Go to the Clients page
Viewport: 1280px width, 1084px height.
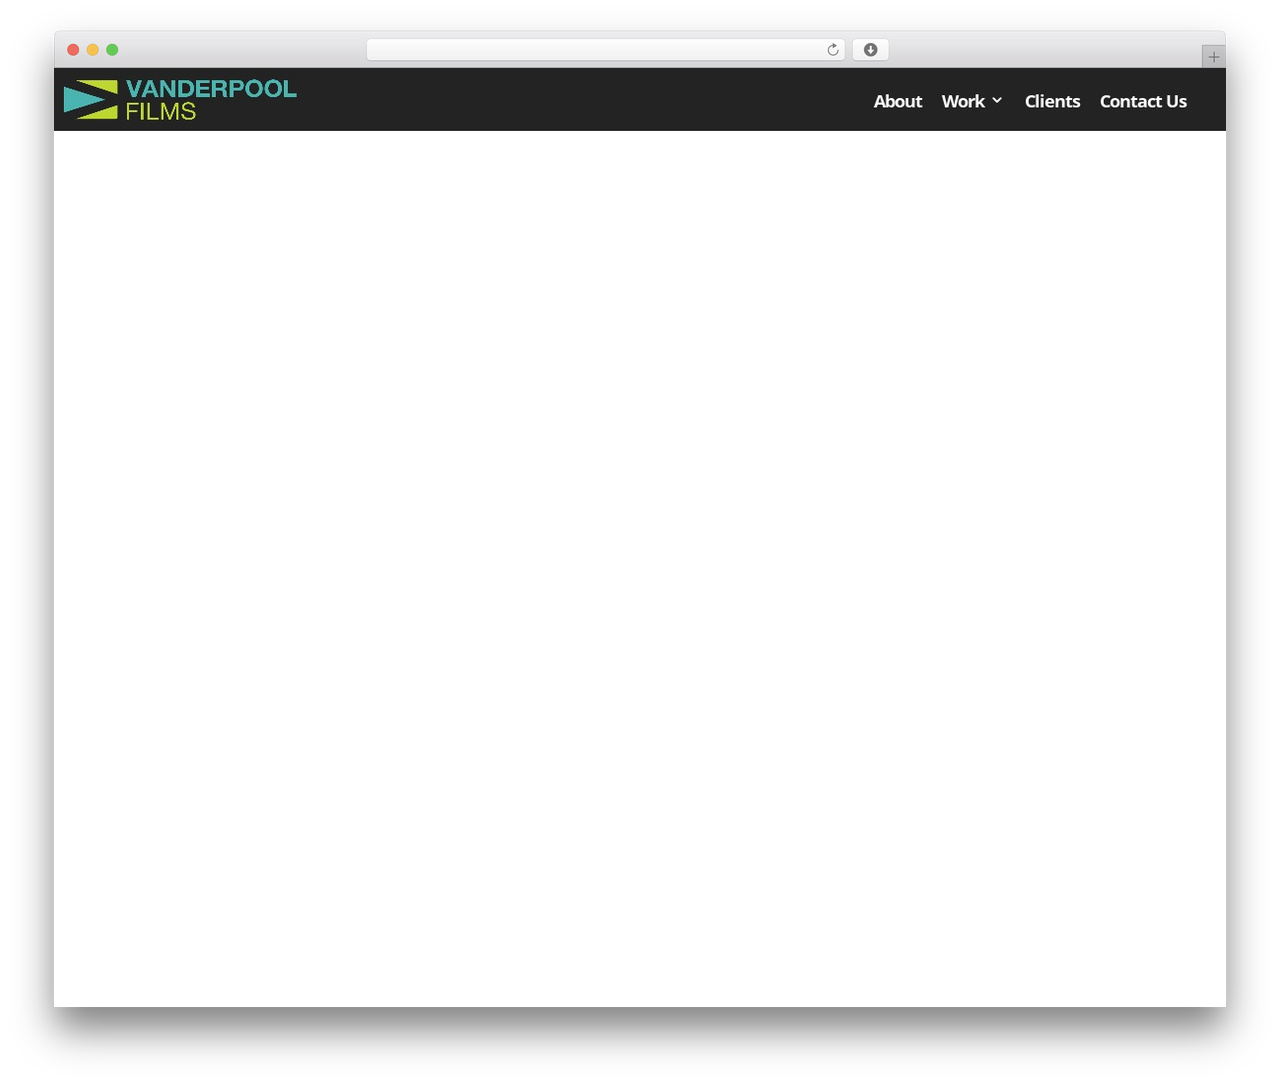pyautogui.click(x=1052, y=101)
